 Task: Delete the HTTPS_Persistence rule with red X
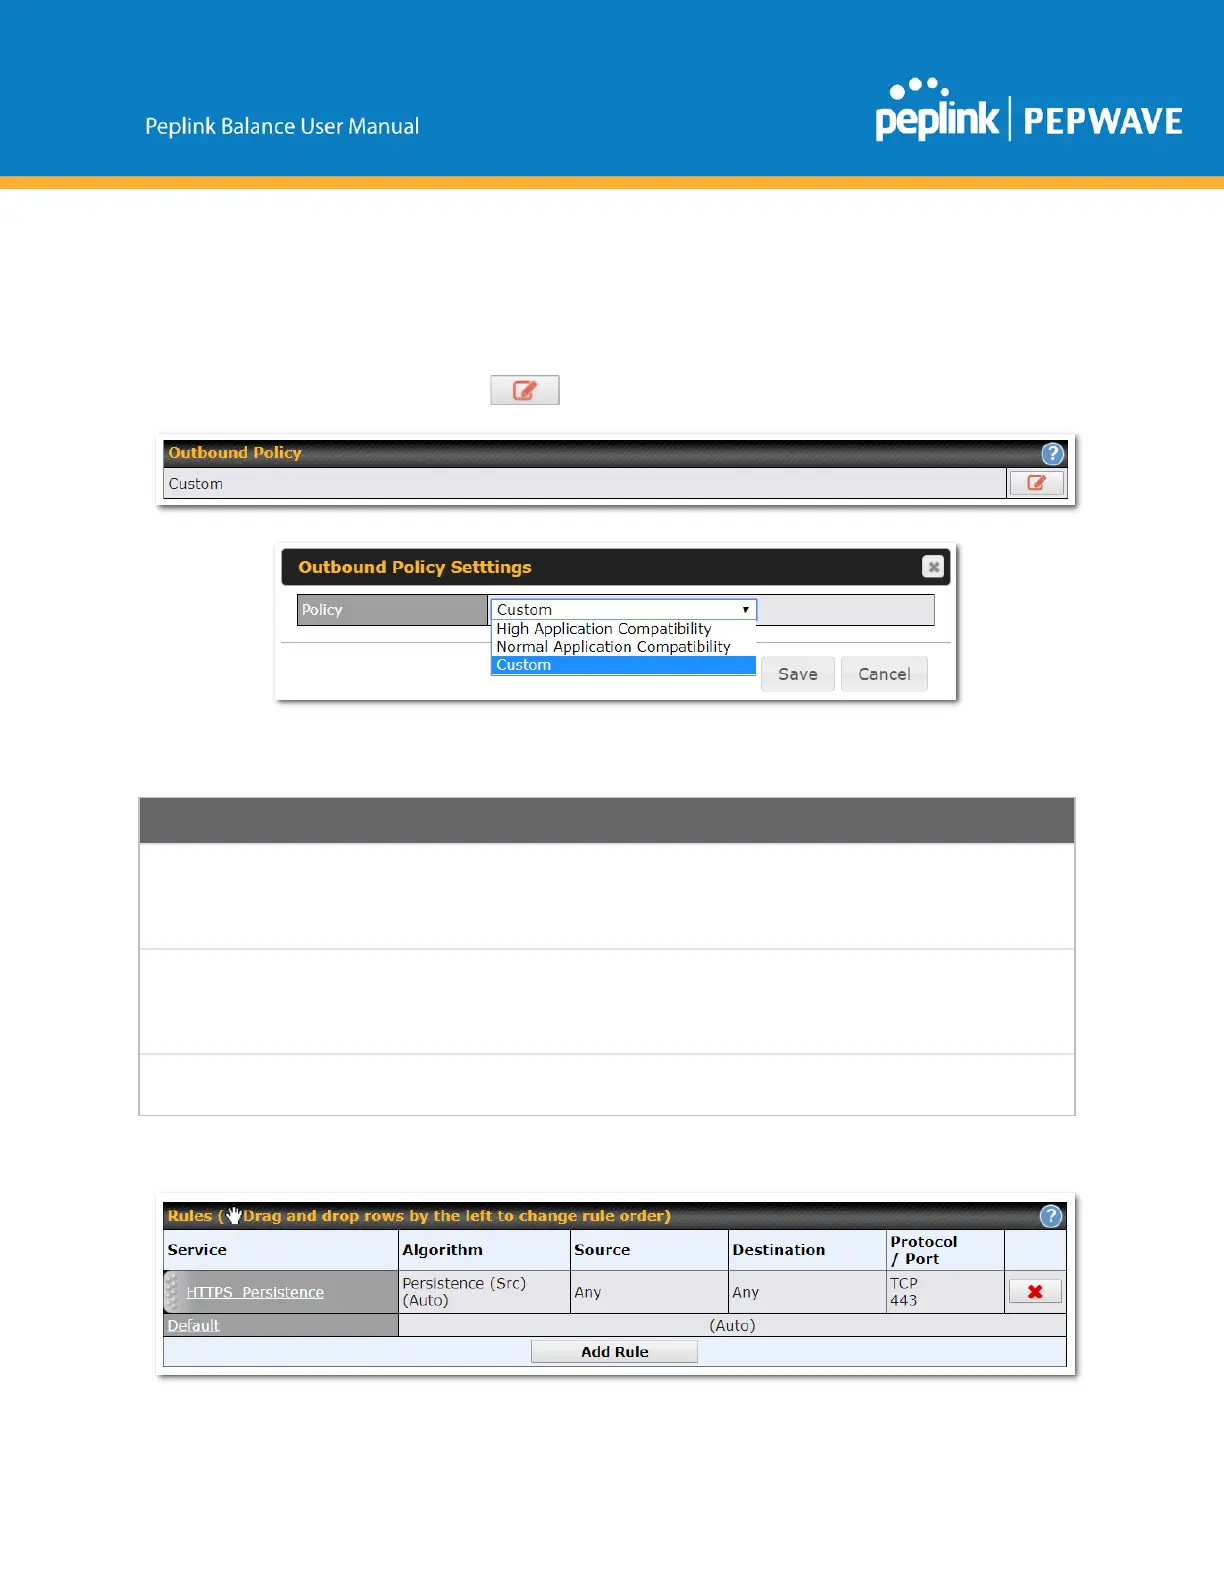tap(1035, 1292)
